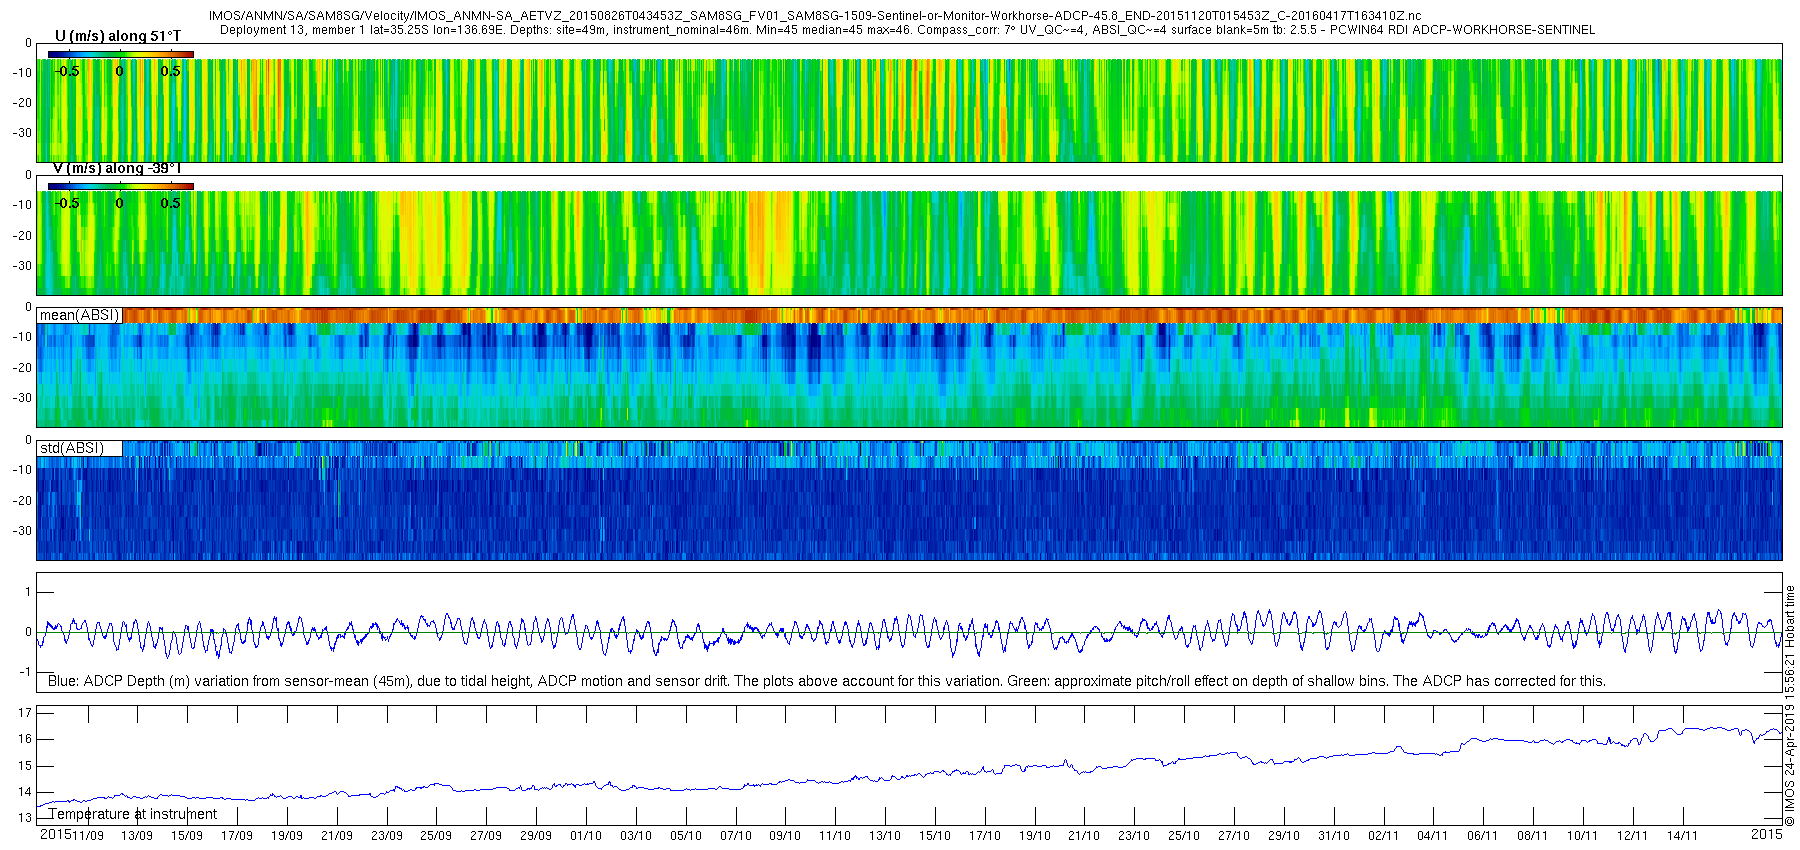The width and height of the screenshot is (1800, 850).
Task: Click the '11/10' date tick label
Action: tap(835, 836)
